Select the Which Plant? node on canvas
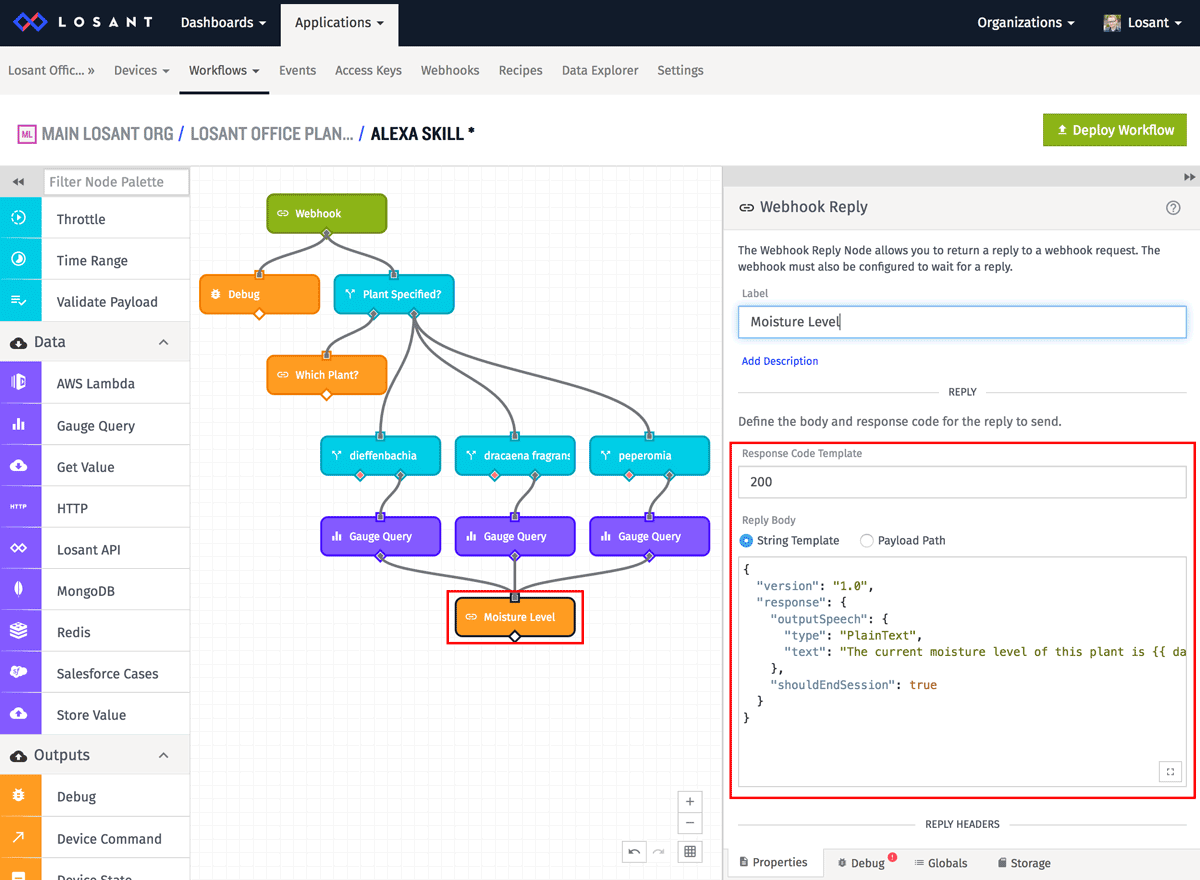The image size is (1200, 880). pos(326,375)
